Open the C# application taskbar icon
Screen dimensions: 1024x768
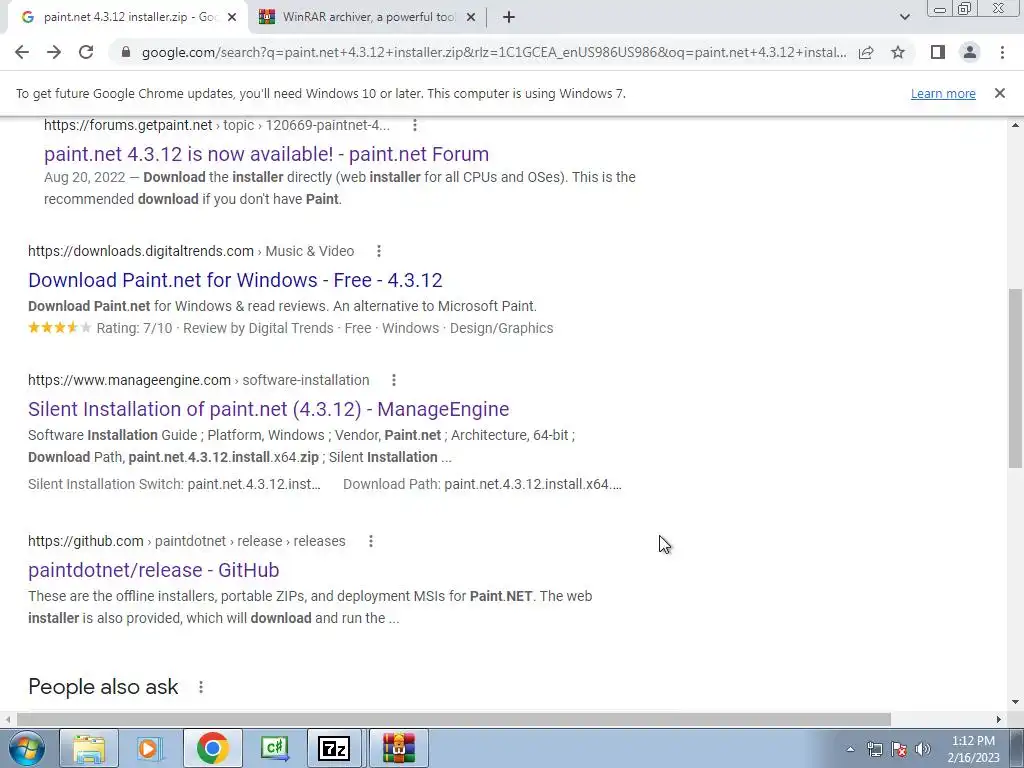pos(274,748)
